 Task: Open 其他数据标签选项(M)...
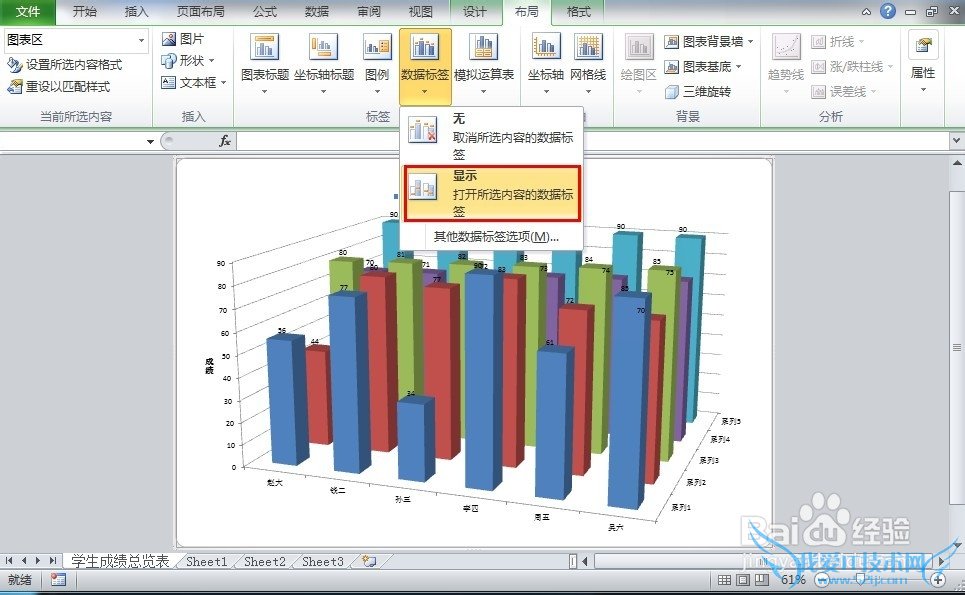pos(496,236)
